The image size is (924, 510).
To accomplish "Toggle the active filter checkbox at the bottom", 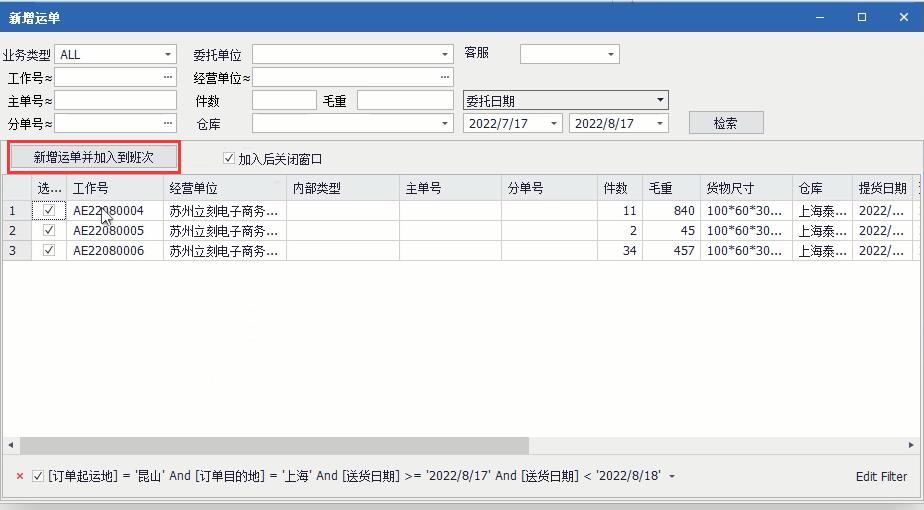I will [x=38, y=477].
